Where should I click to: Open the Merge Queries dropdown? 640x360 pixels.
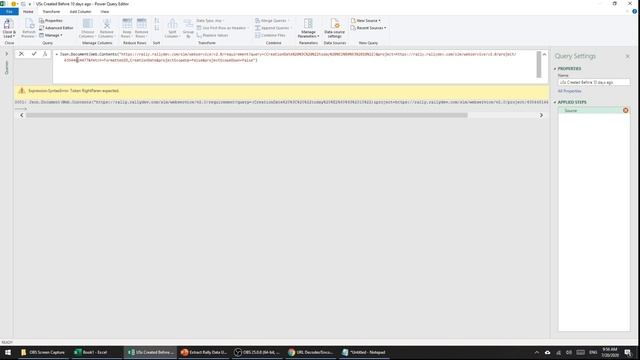pos(272,20)
